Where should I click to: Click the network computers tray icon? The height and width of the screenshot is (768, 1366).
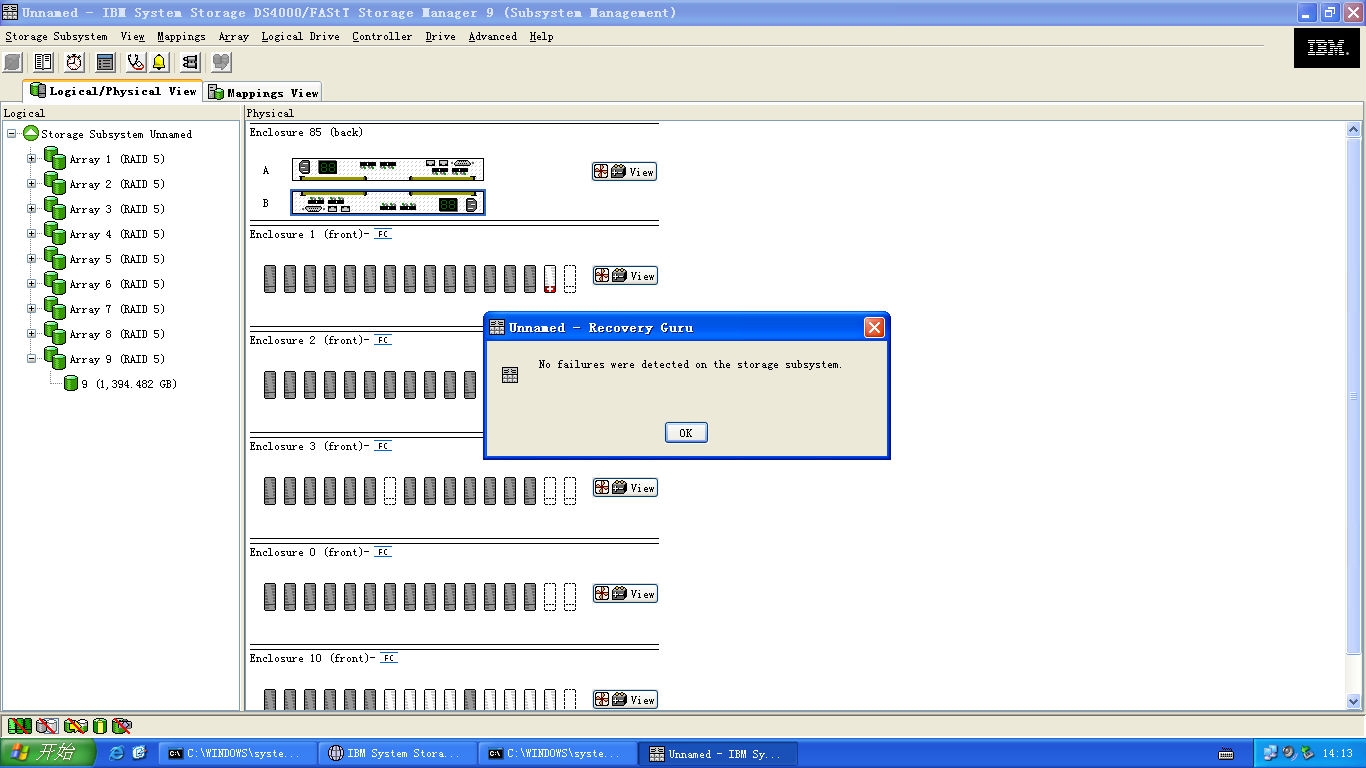tap(1270, 753)
